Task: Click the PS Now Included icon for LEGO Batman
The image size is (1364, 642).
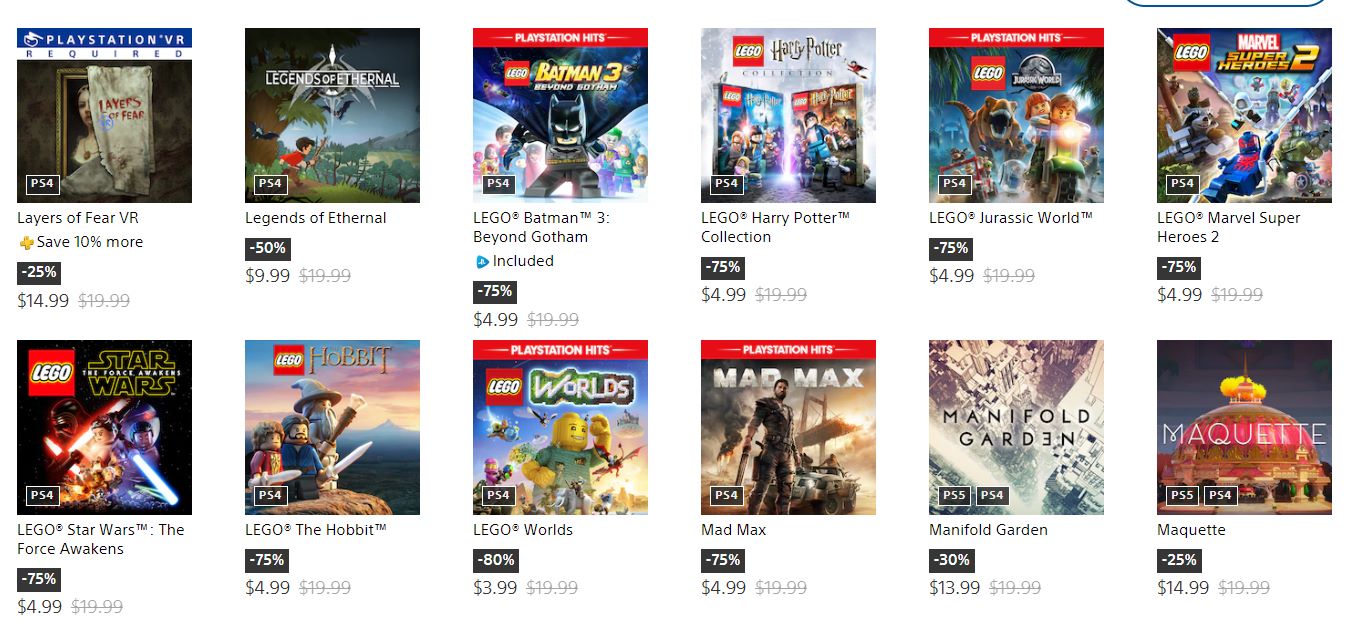Action: pyautogui.click(x=482, y=262)
